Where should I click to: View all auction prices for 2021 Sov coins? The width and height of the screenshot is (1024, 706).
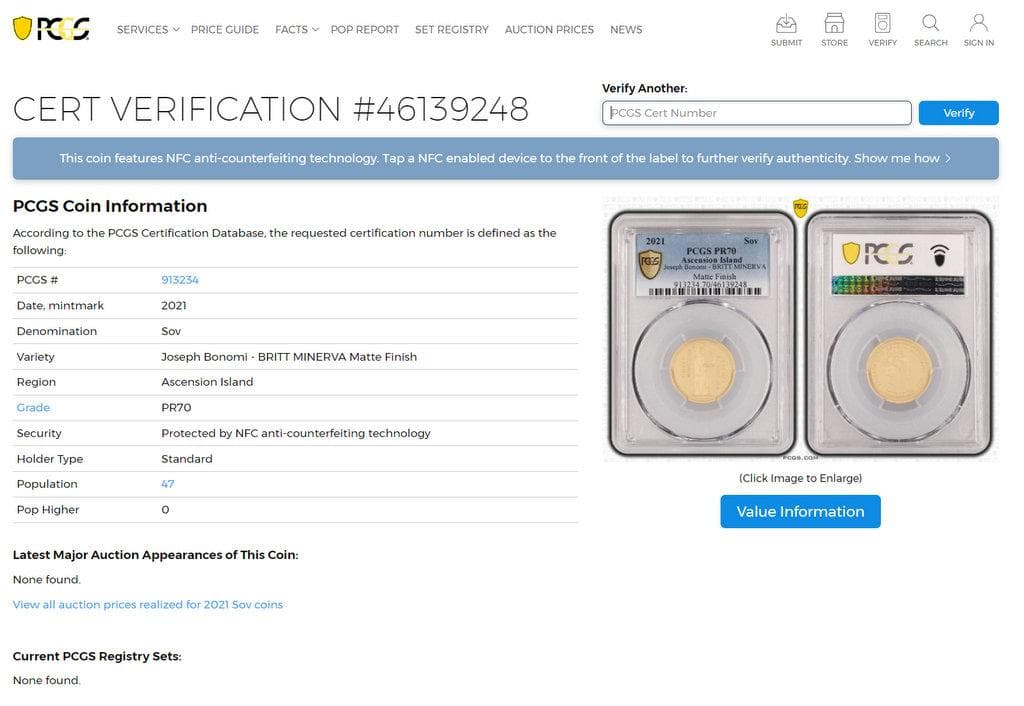pyautogui.click(x=147, y=604)
